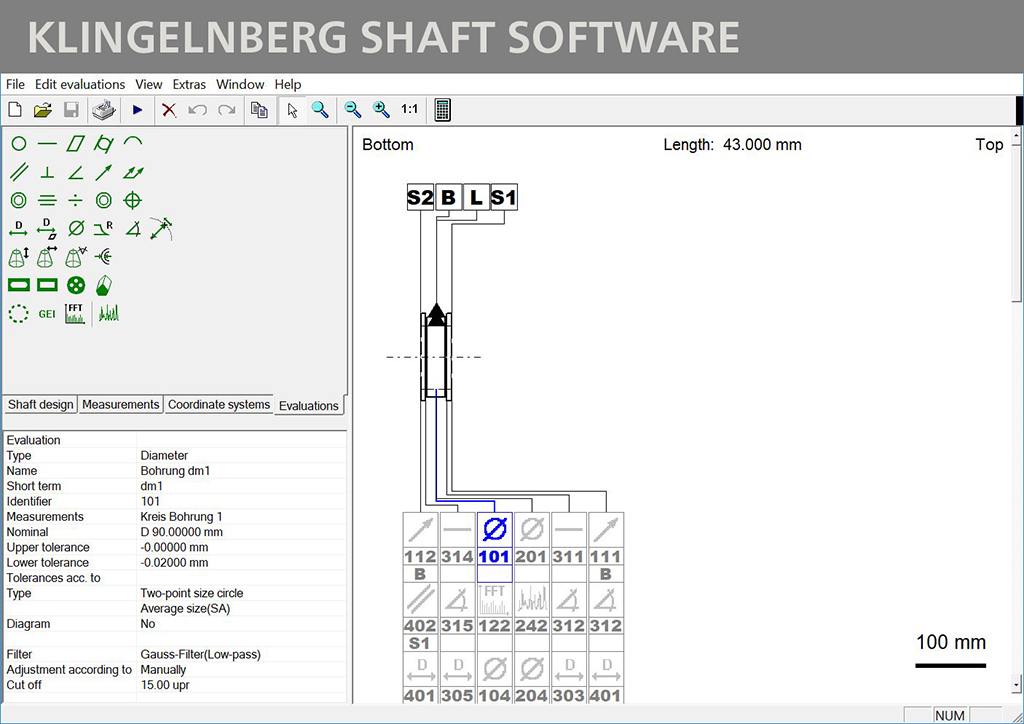
Task: Click the Name value 'Bohrung dm1'
Action: (x=175, y=471)
